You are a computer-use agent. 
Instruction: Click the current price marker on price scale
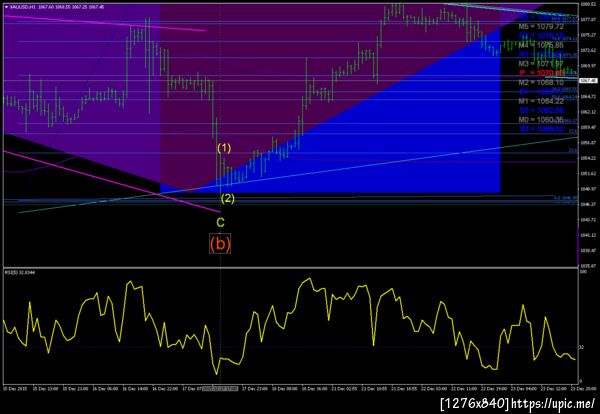[x=589, y=80]
